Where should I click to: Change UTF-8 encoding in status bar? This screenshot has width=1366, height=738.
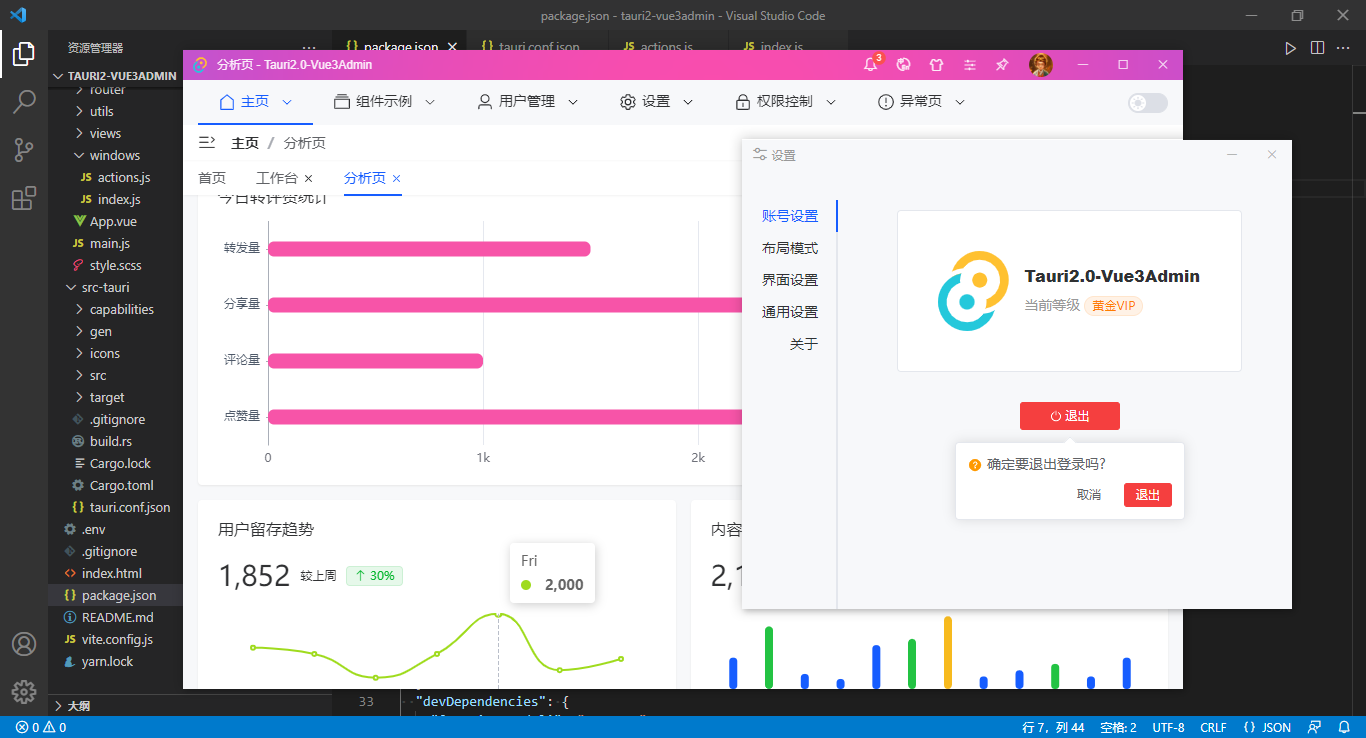1168,727
